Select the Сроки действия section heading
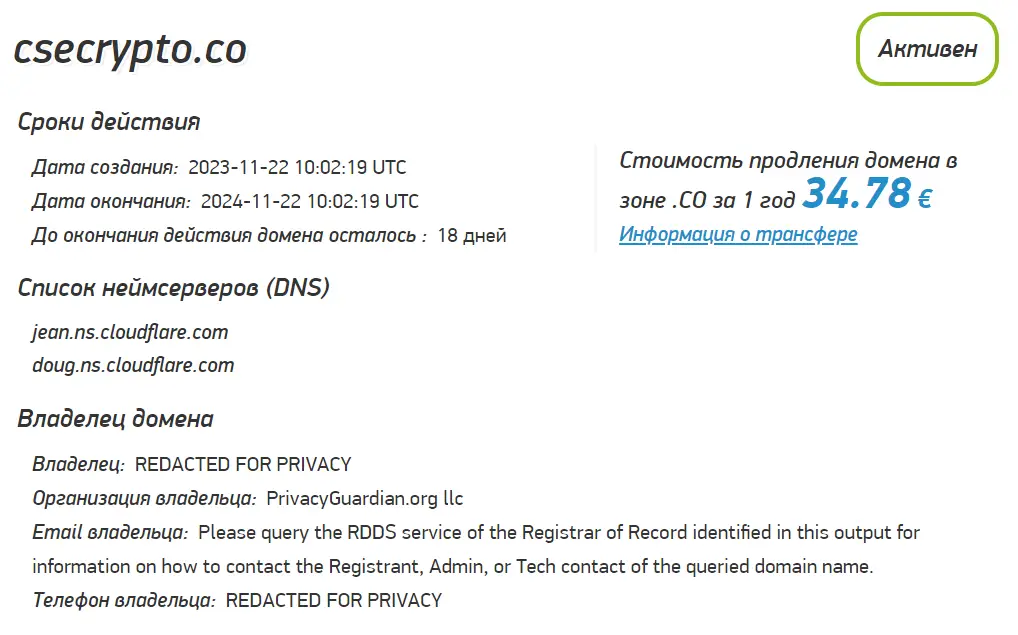The image size is (1018, 635). point(110,121)
